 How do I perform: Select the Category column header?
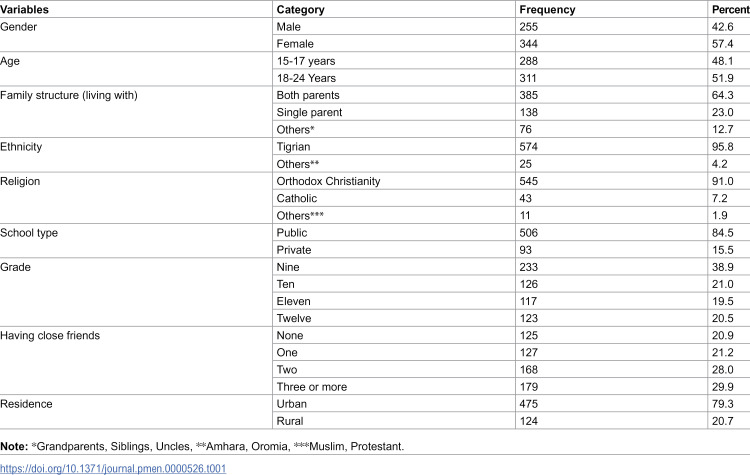pyautogui.click(x=300, y=10)
